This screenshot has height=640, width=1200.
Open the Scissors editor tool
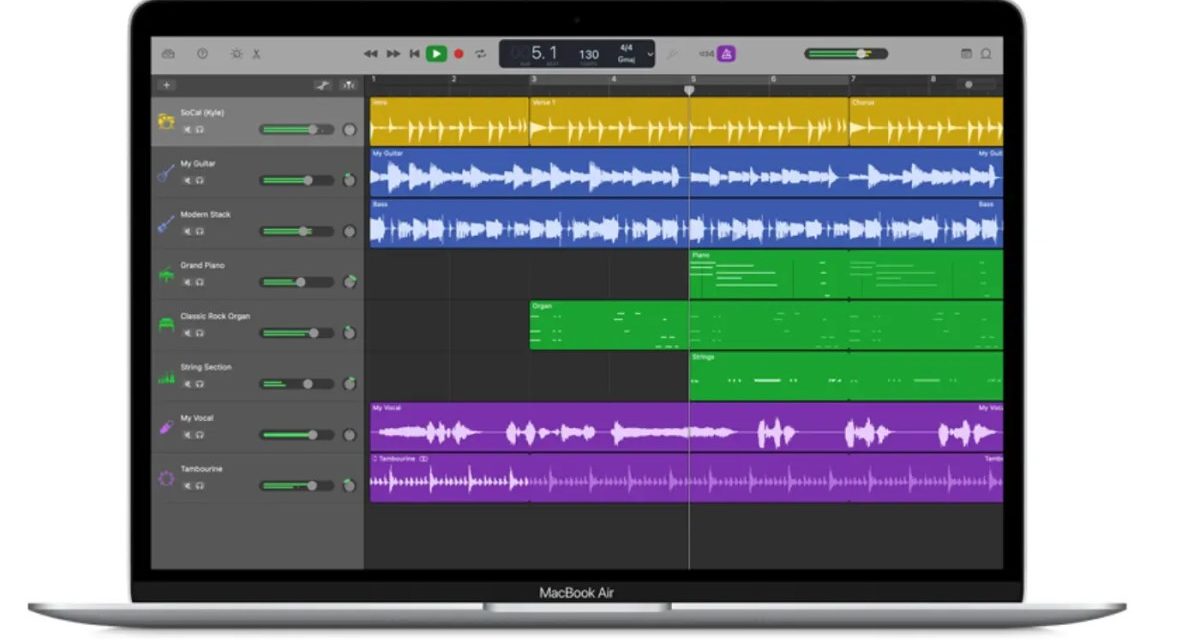(256, 54)
